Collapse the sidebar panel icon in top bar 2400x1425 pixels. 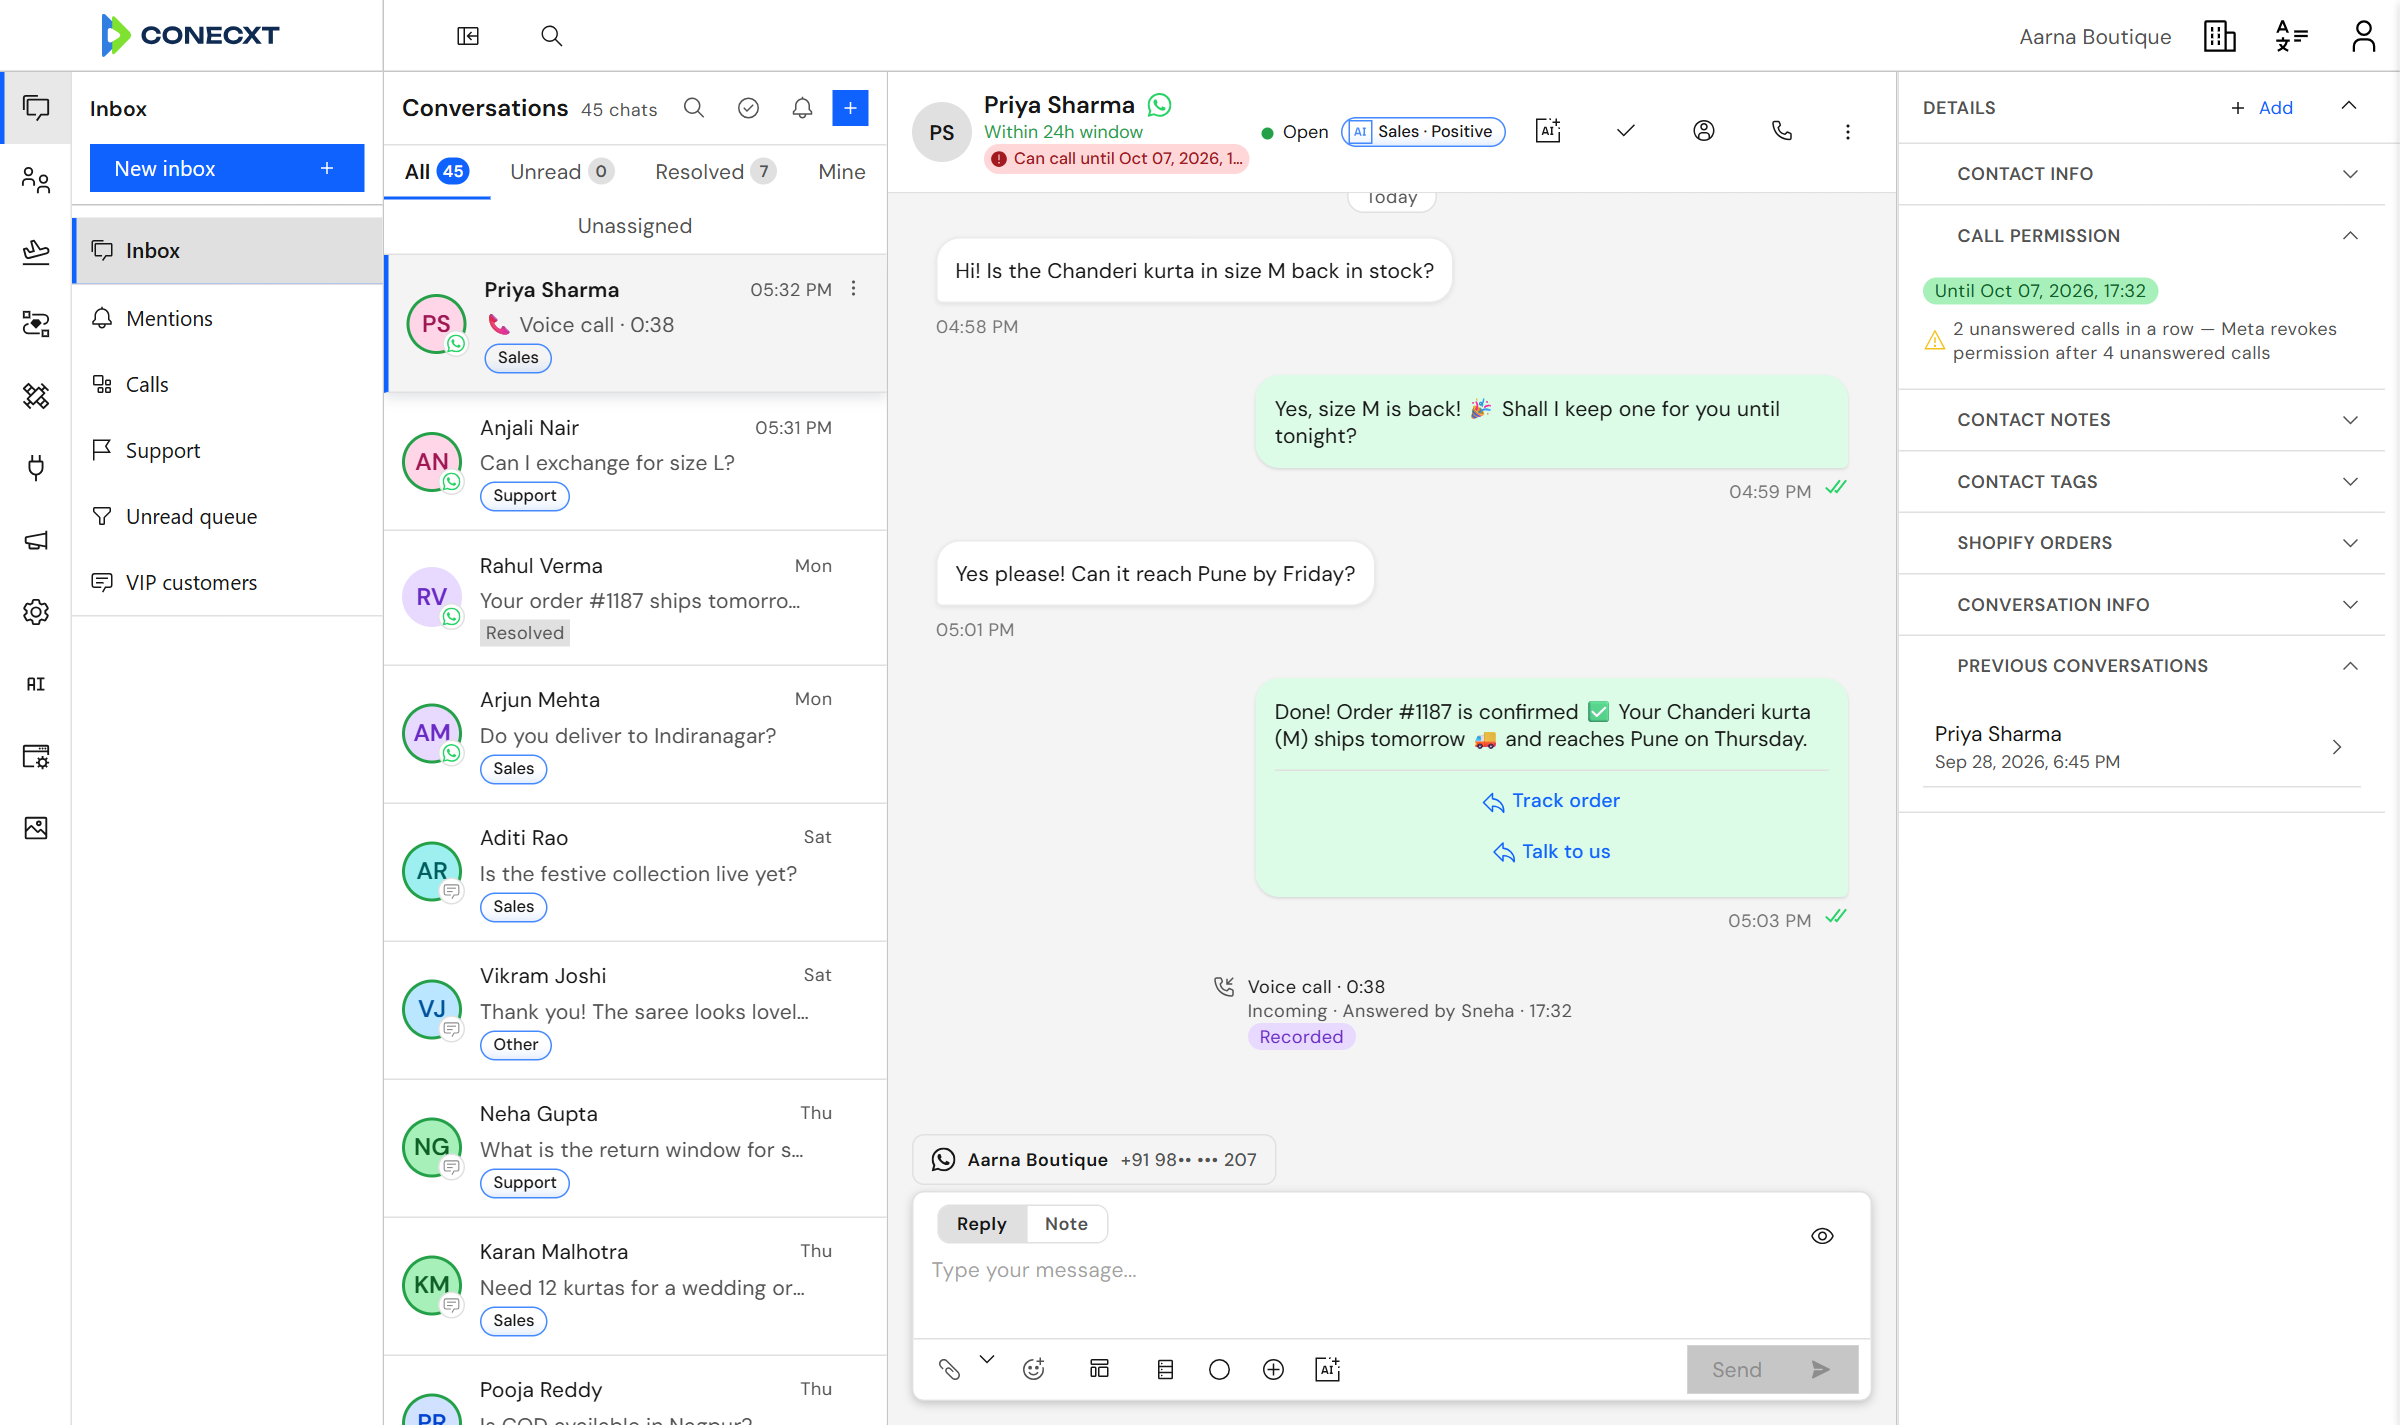pyautogui.click(x=468, y=36)
